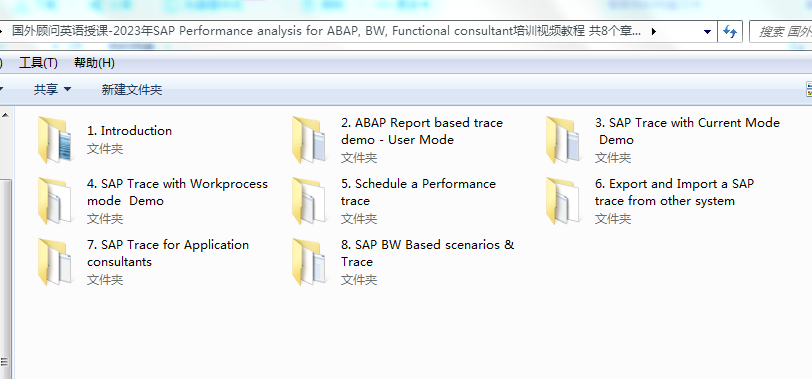Select '6. Export and Import a SAP trace' label
This screenshot has height=379, width=812.
[x=674, y=193]
